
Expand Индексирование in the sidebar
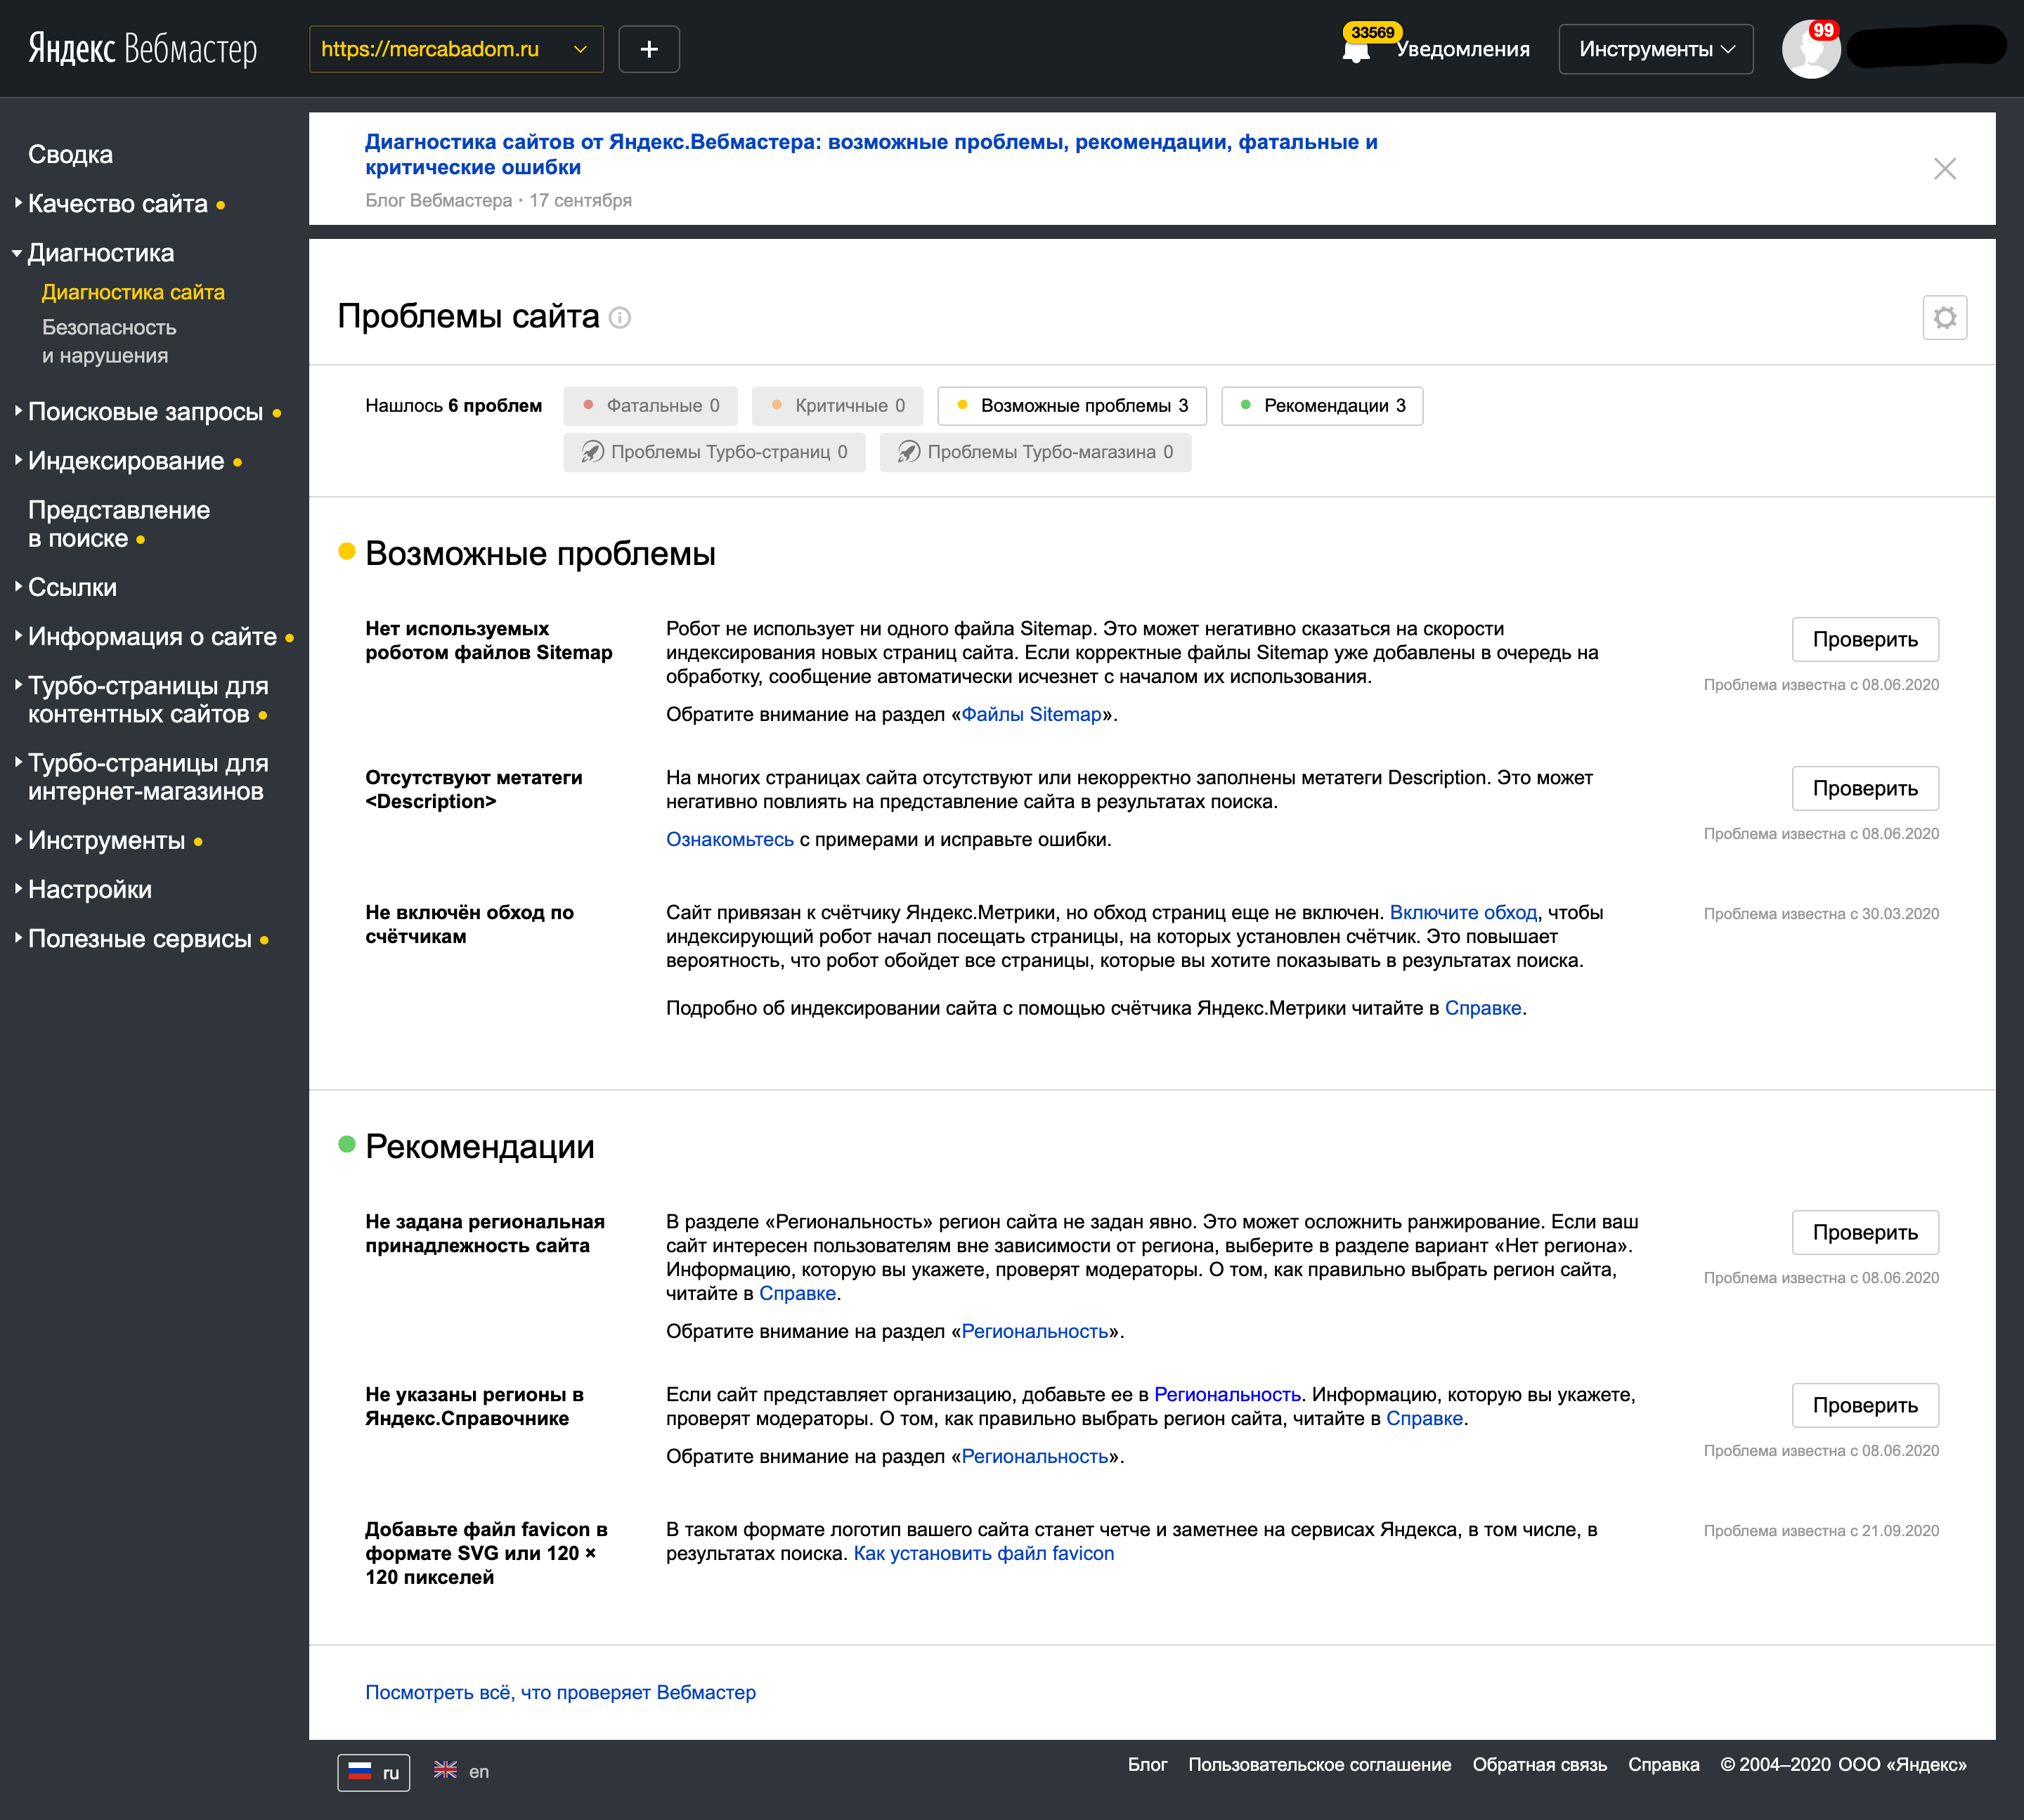(126, 461)
